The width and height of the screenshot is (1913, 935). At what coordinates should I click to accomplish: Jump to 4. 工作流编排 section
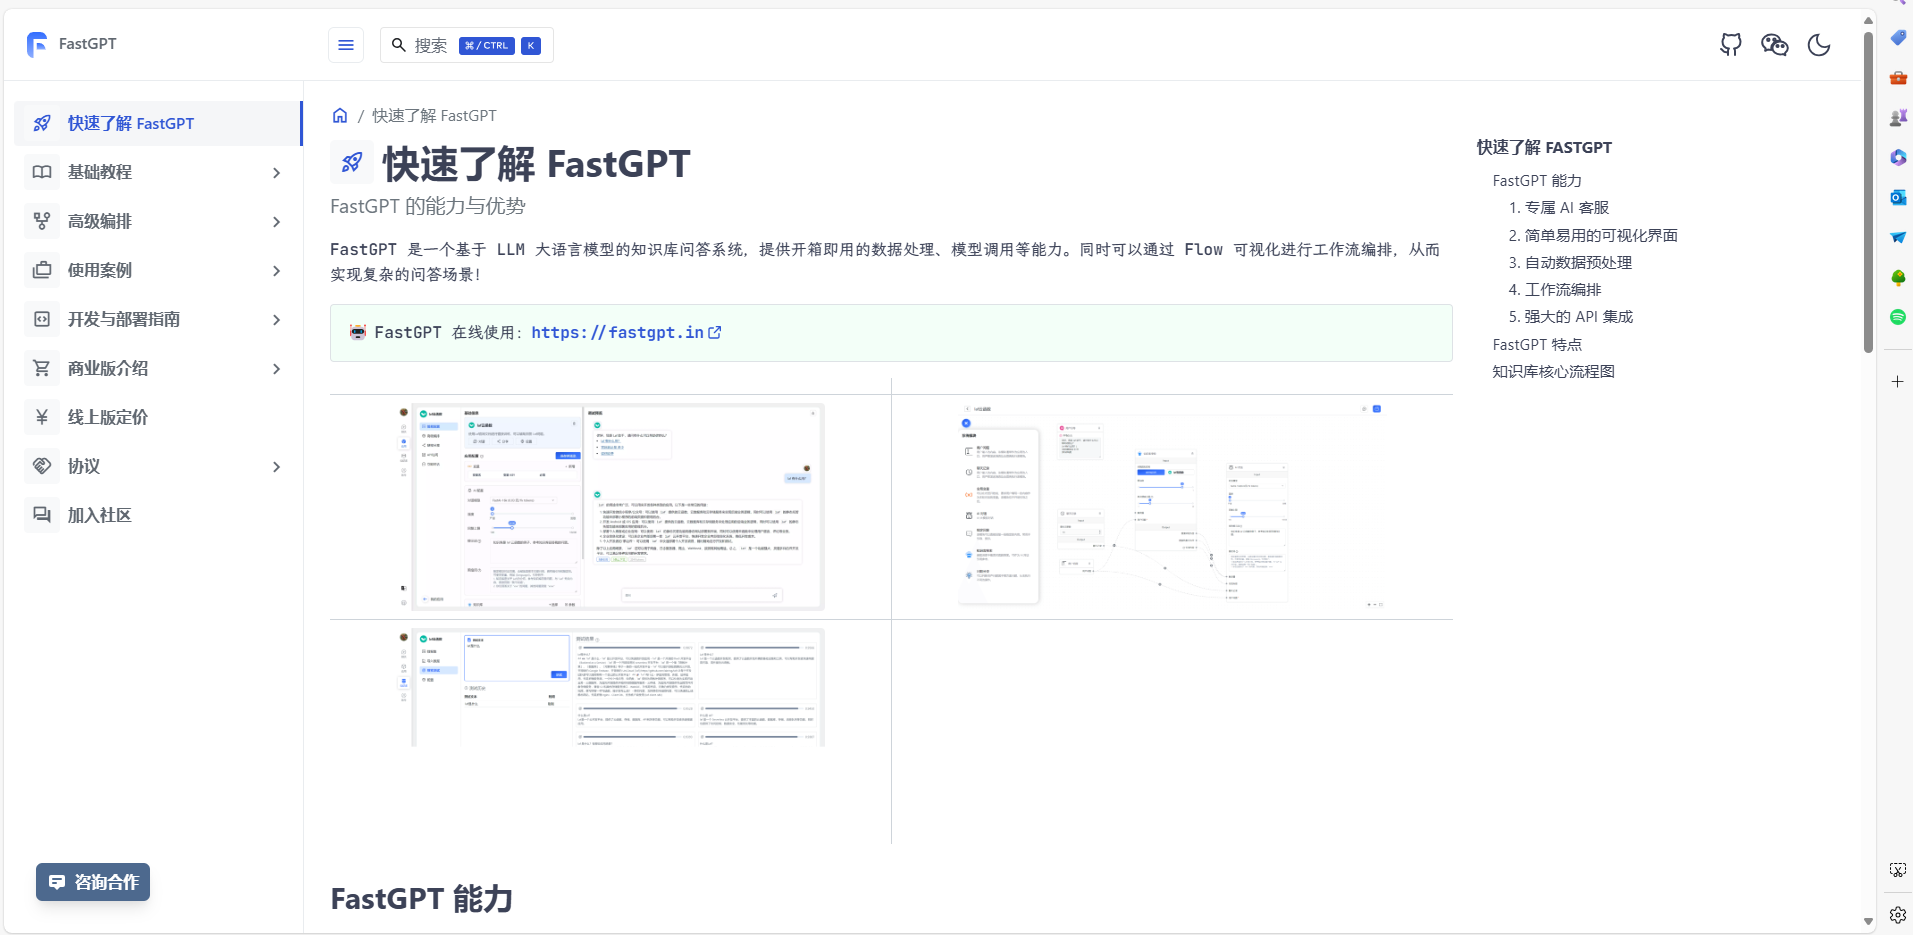(x=1555, y=290)
